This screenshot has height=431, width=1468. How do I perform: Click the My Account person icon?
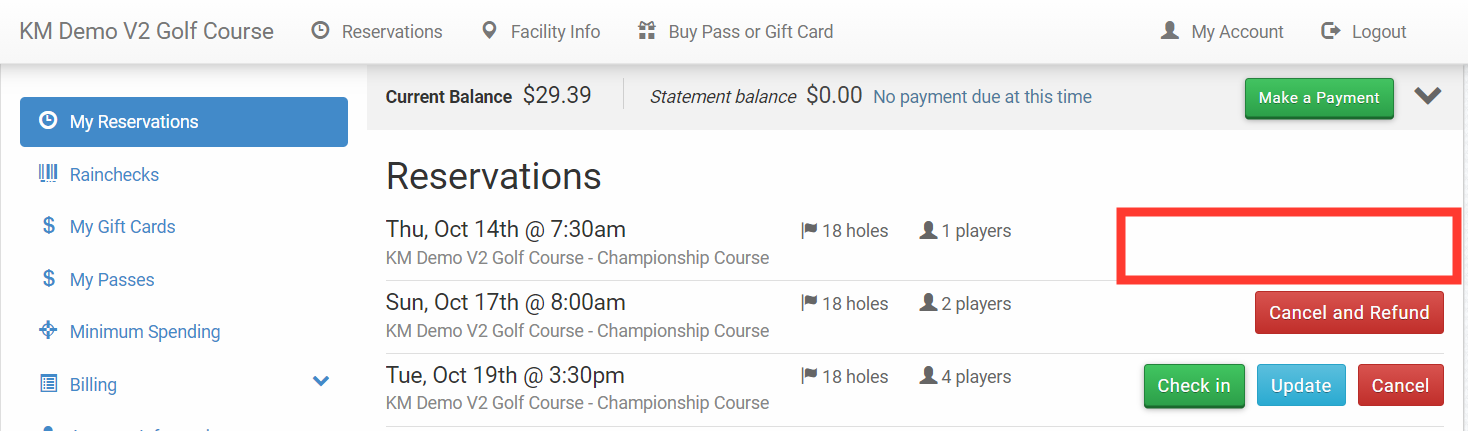[x=1169, y=31]
